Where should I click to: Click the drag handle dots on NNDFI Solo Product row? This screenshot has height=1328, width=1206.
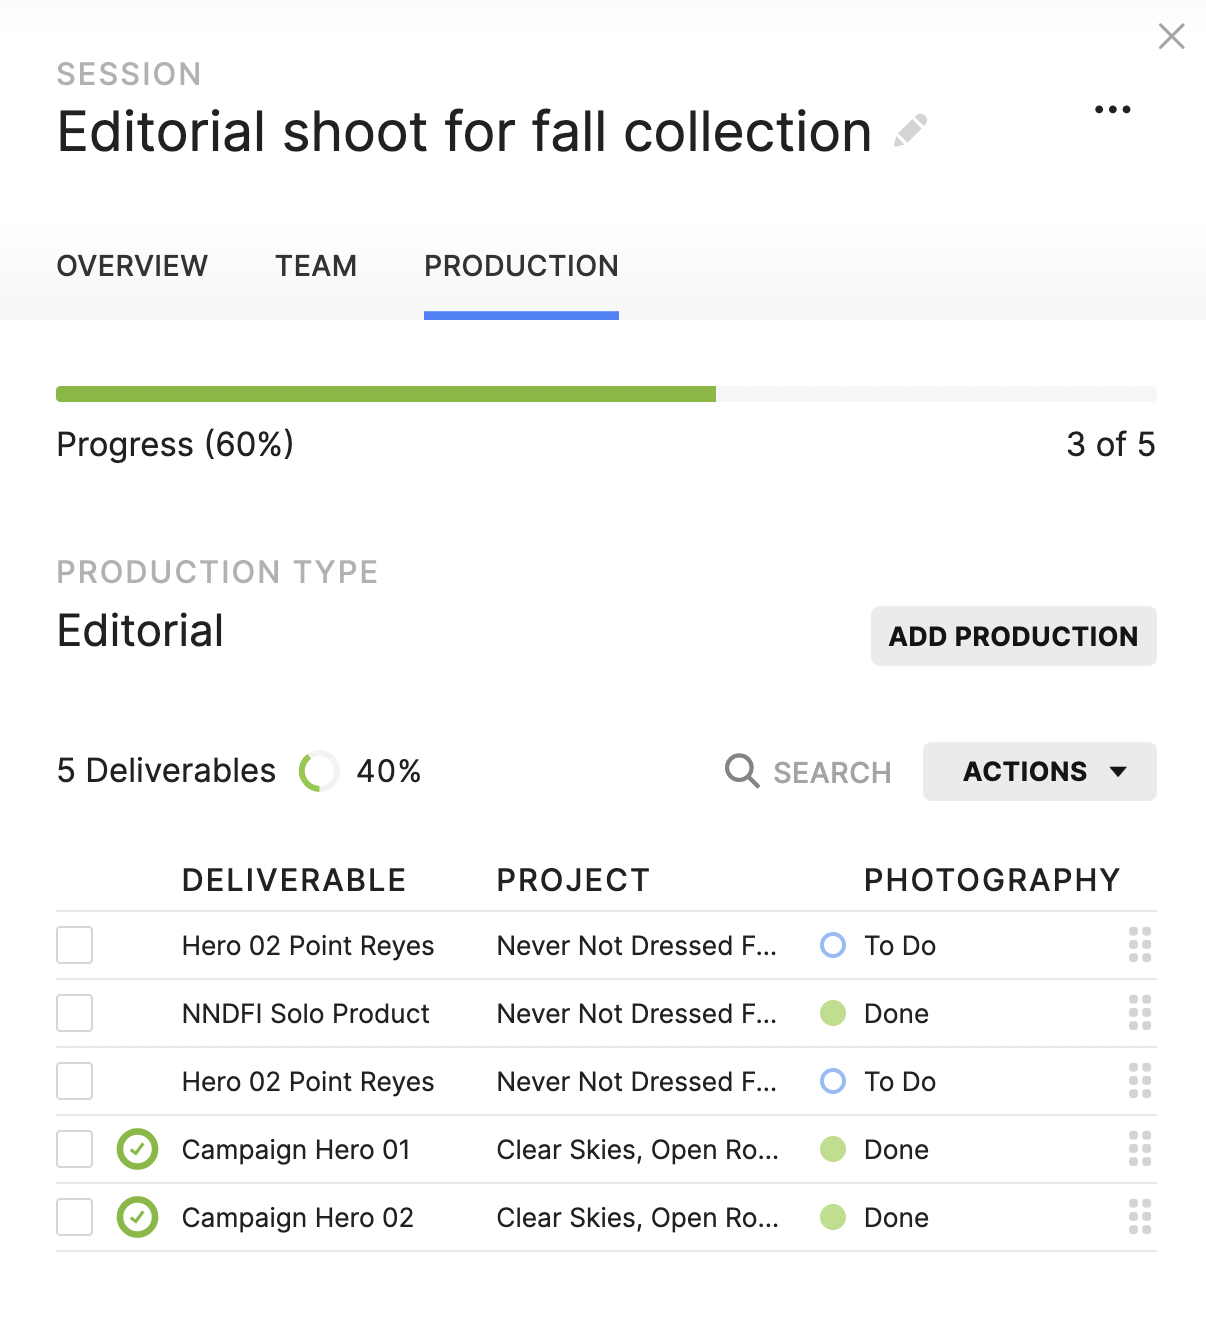point(1139,1013)
